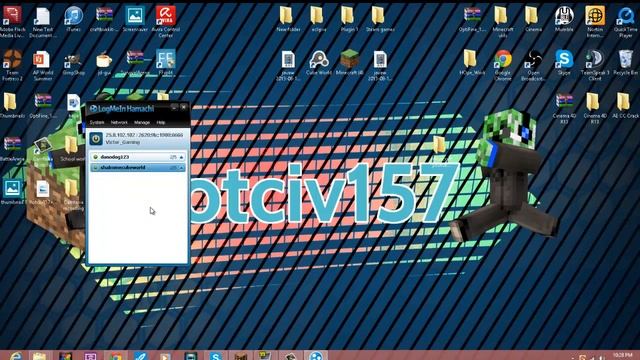Select the OptiFine archive beside Thumbnails folder
Viewport: 640px width, 360px height.
point(43,105)
